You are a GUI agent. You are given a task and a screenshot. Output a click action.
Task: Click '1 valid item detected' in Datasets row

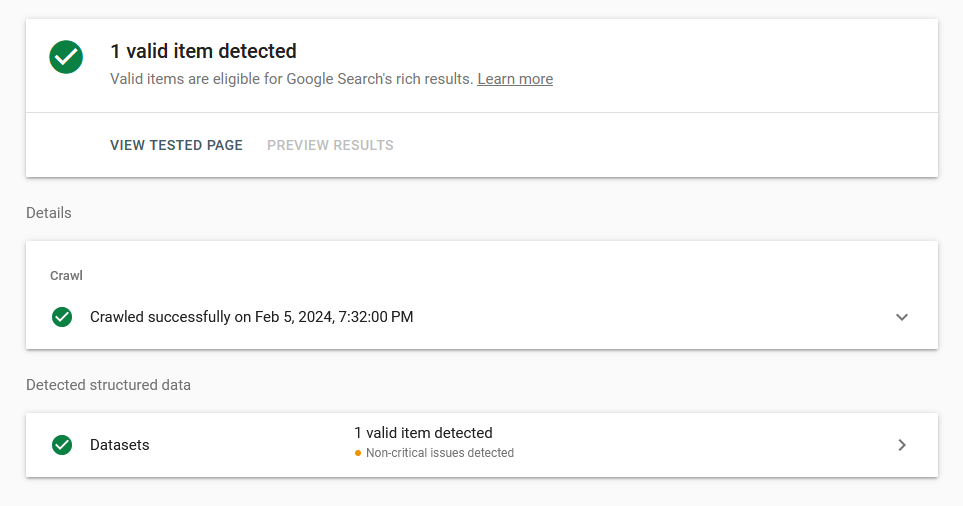423,433
